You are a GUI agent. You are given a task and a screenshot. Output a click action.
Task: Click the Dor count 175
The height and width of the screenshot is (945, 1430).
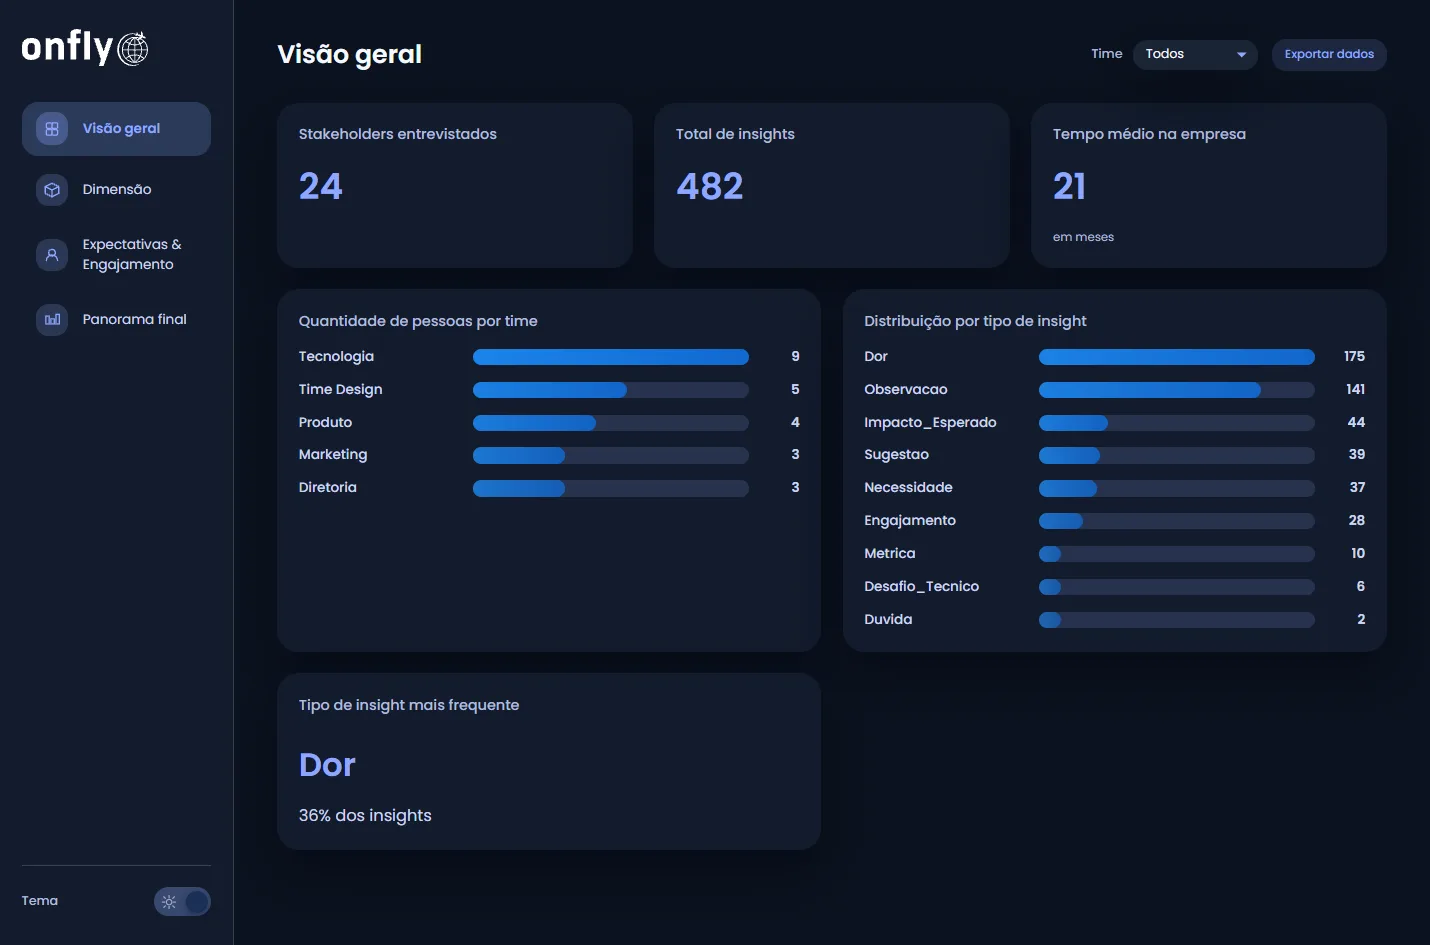point(1354,357)
